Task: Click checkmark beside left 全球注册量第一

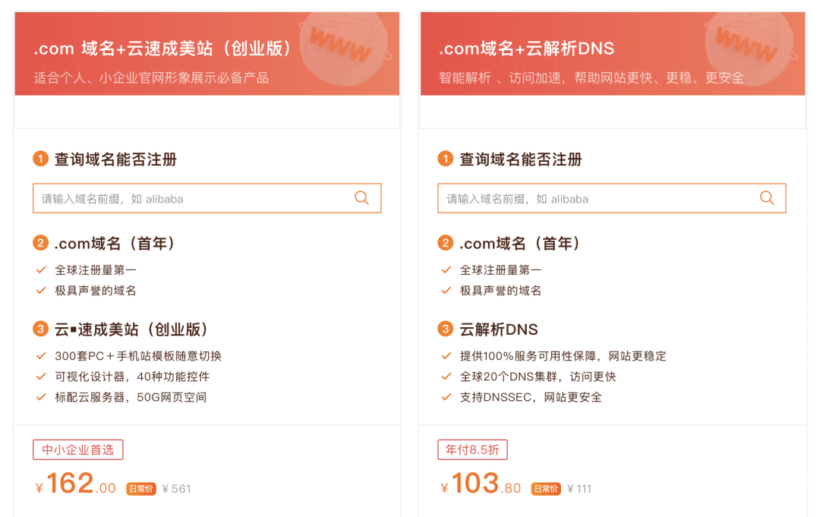Action: pyautogui.click(x=41, y=270)
